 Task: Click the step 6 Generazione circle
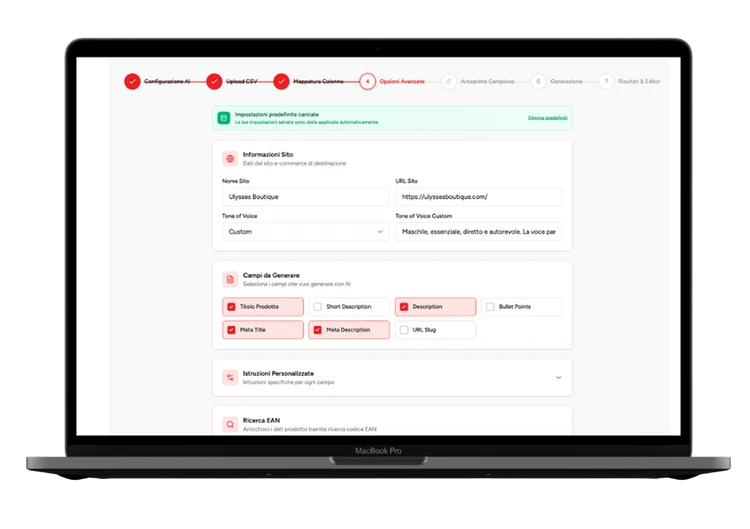(x=538, y=81)
